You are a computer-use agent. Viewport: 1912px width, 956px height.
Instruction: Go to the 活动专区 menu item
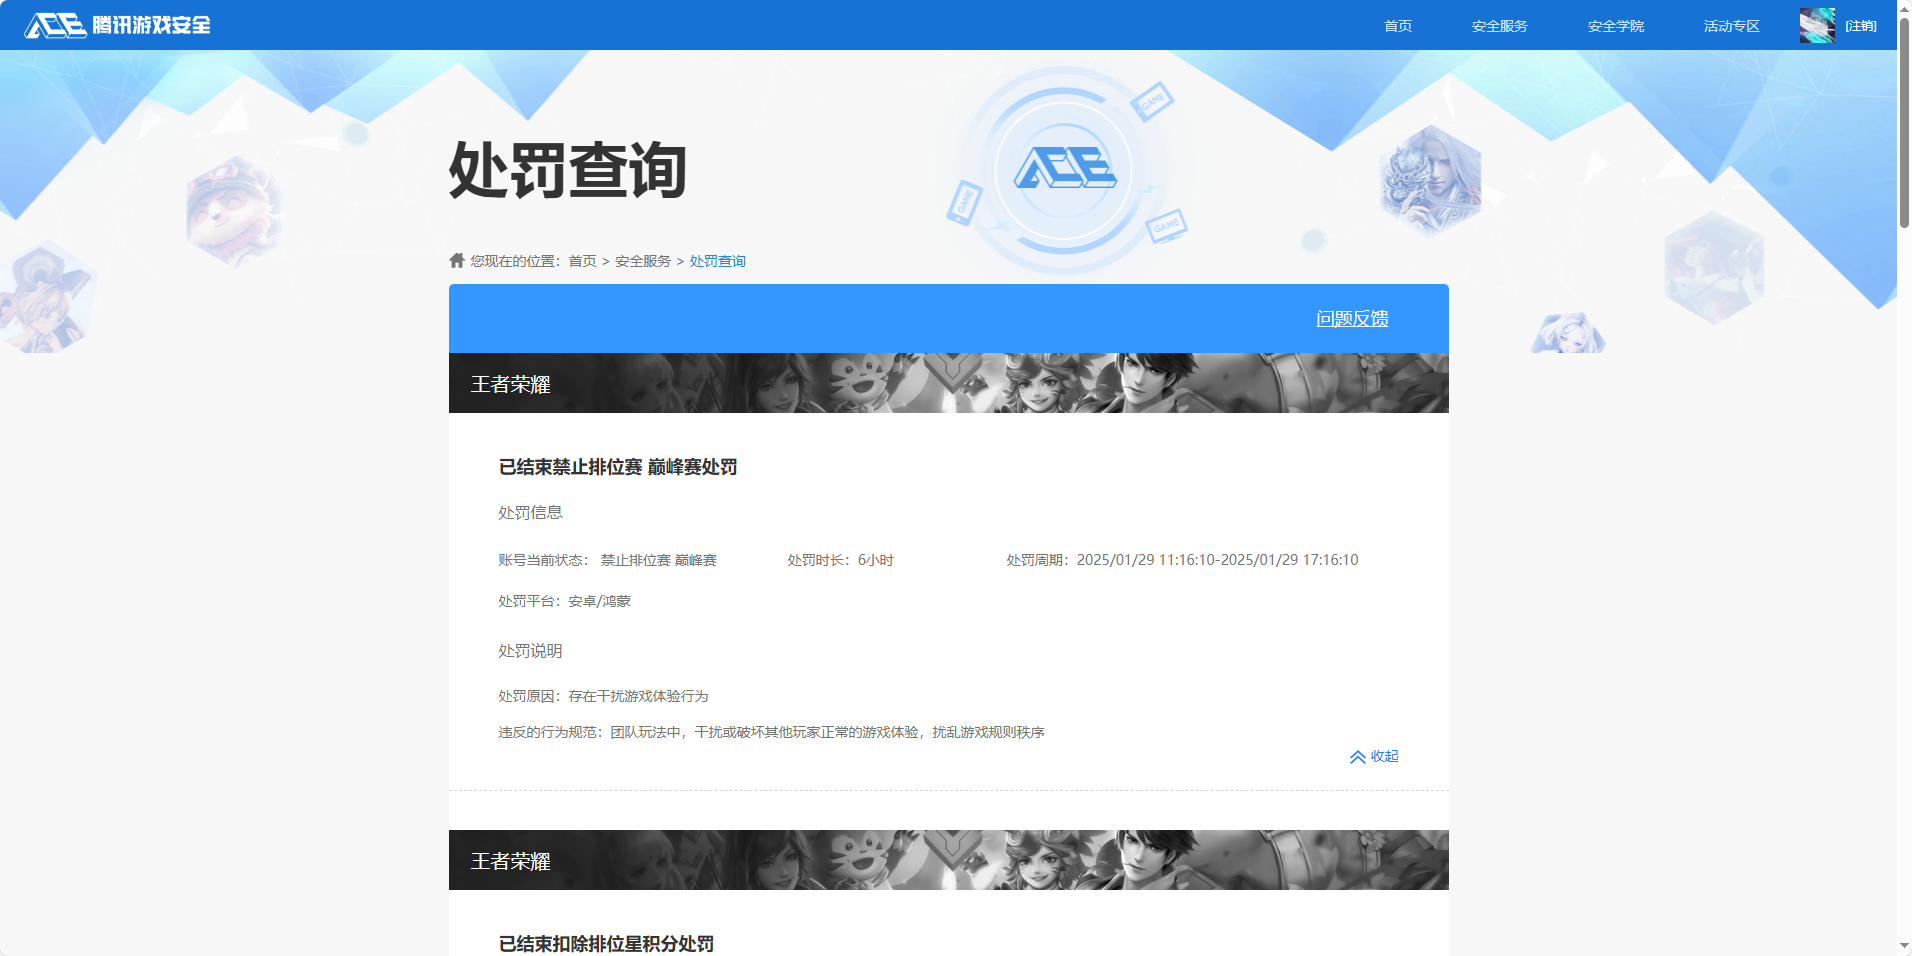click(x=1731, y=26)
